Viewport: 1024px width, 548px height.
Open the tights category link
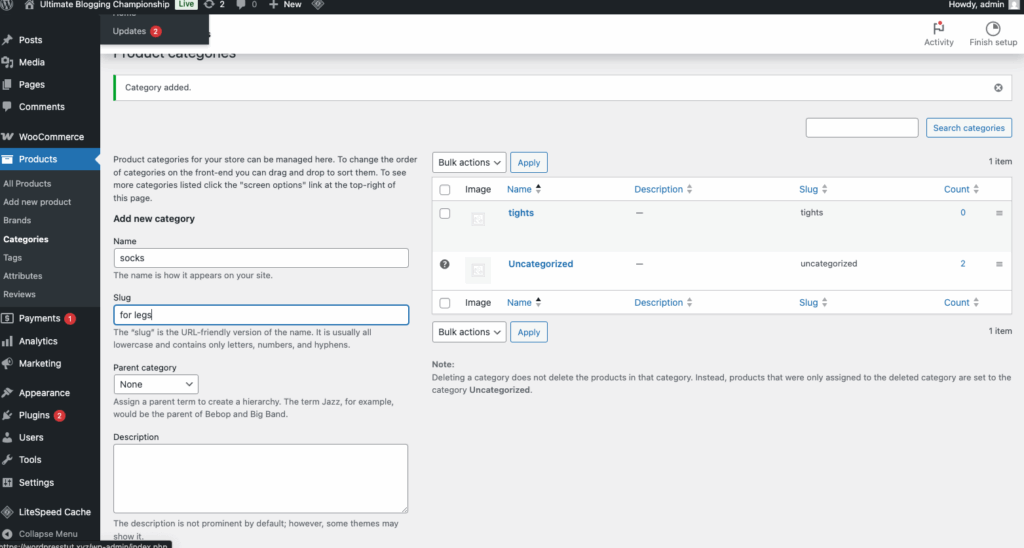click(x=521, y=212)
